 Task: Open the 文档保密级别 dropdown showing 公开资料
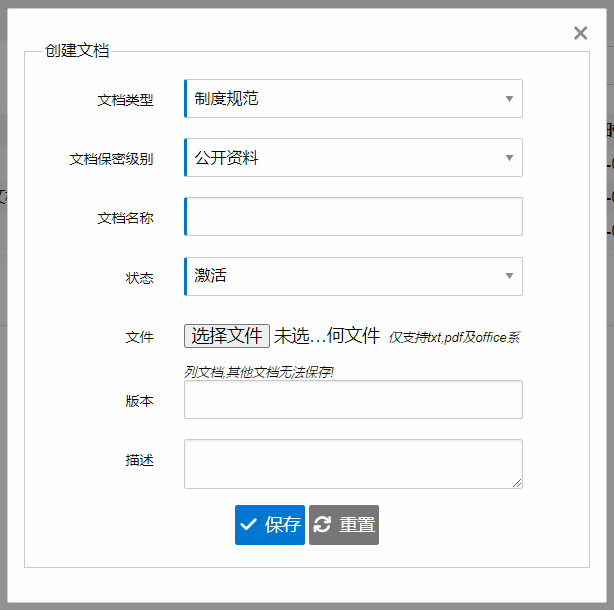353,157
